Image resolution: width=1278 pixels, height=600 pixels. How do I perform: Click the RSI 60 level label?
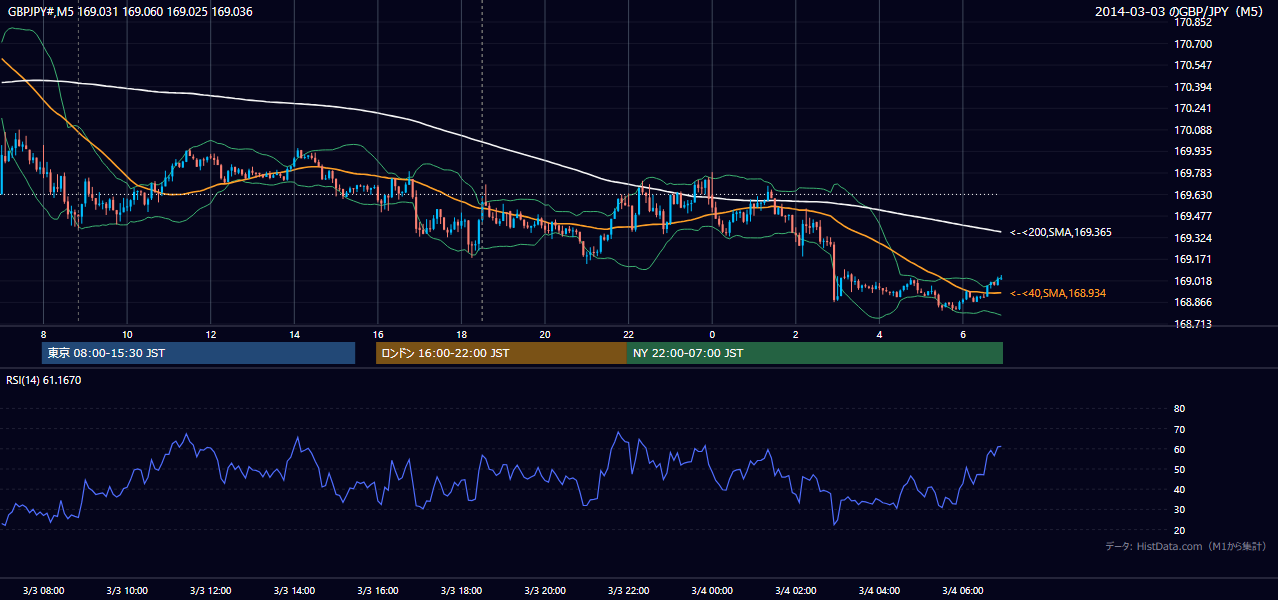click(x=1179, y=449)
